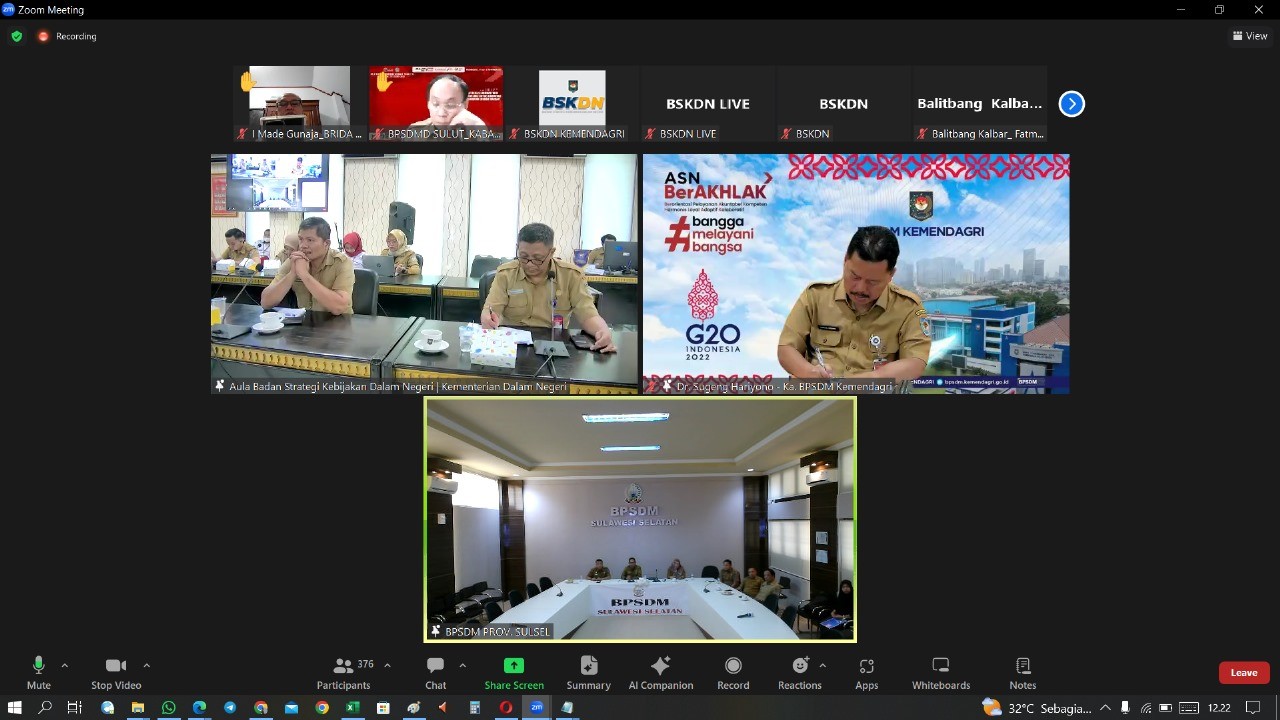Open the View menu
The image size is (1280, 720).
click(x=1249, y=35)
